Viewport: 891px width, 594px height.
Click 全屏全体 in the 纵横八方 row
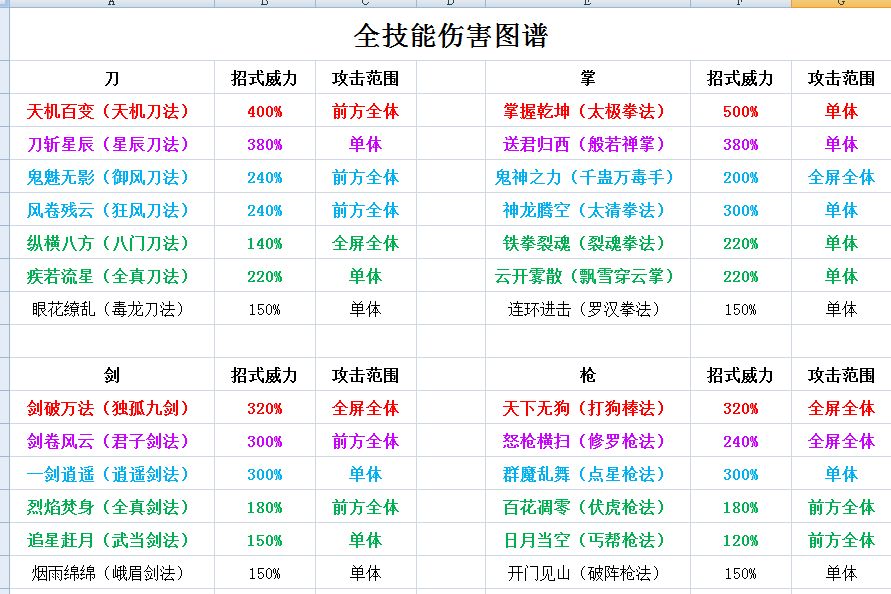click(365, 243)
